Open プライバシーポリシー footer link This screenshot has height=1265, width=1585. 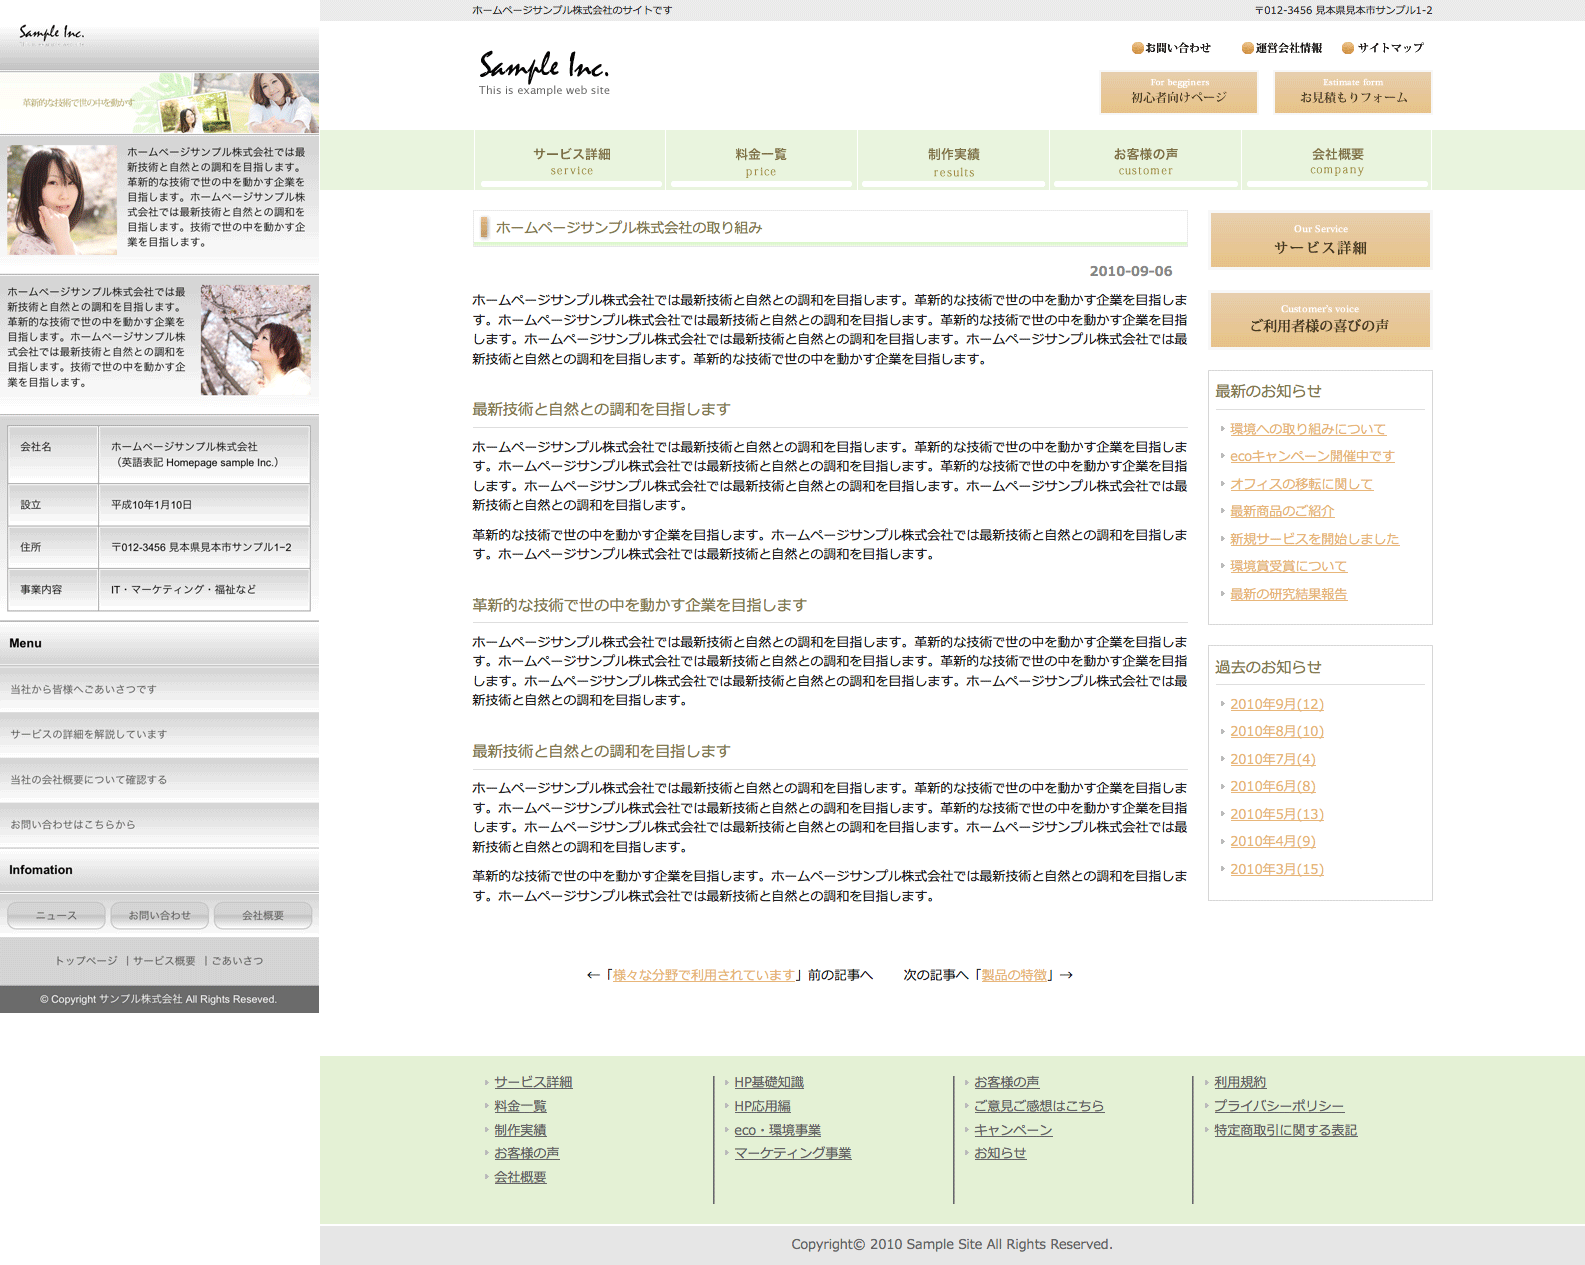pyautogui.click(x=1278, y=1106)
